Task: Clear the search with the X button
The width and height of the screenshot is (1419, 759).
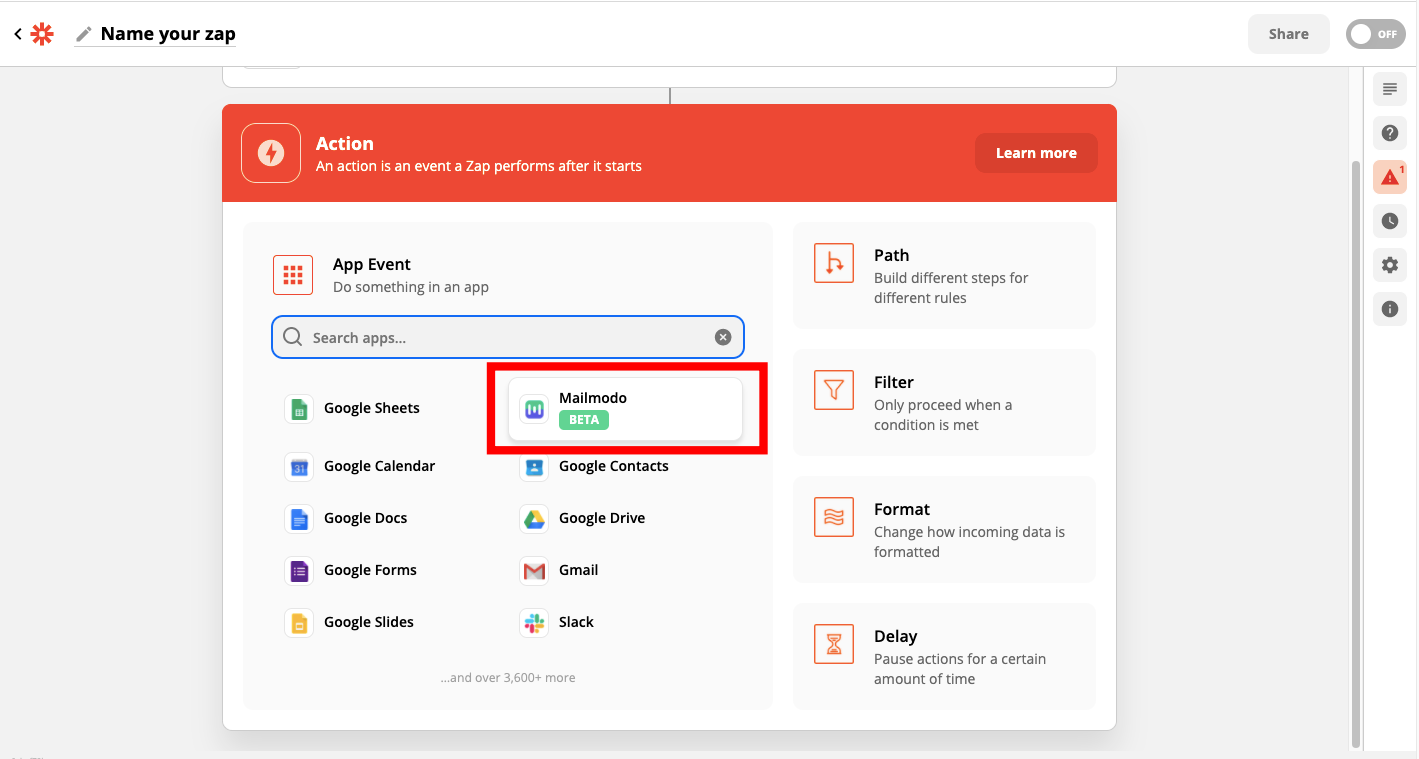Action: pos(723,338)
